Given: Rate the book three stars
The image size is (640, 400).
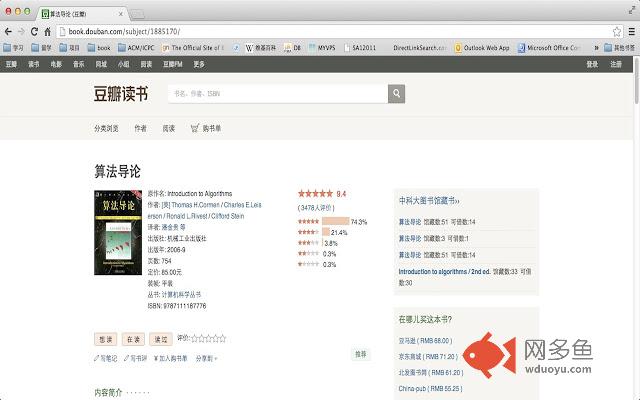Looking at the screenshot, I should pos(209,338).
